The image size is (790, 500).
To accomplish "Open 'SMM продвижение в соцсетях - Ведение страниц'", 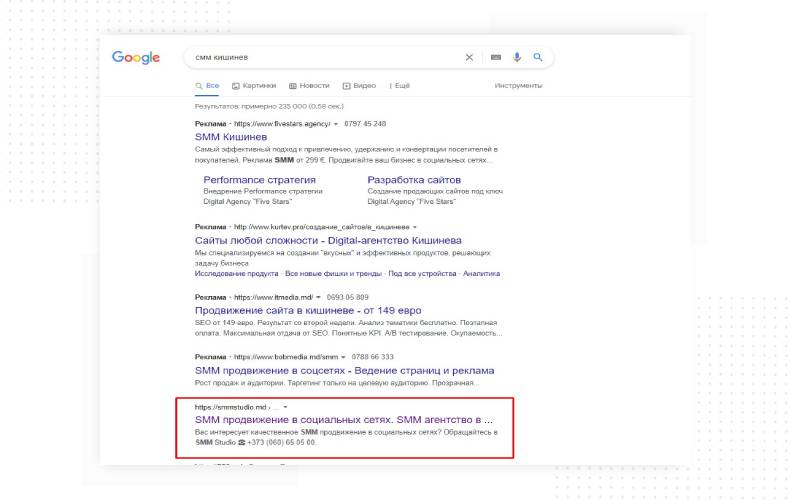I will click(345, 370).
